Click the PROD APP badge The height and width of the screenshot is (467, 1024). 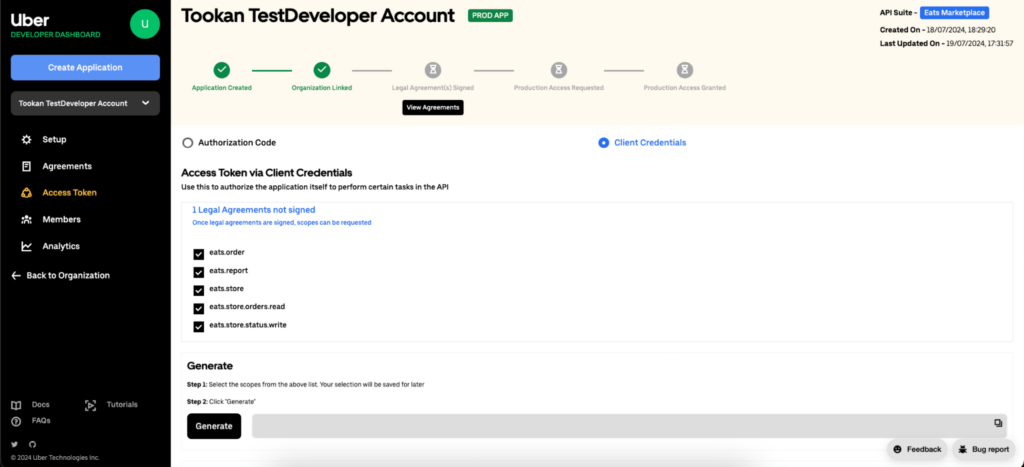(x=490, y=15)
